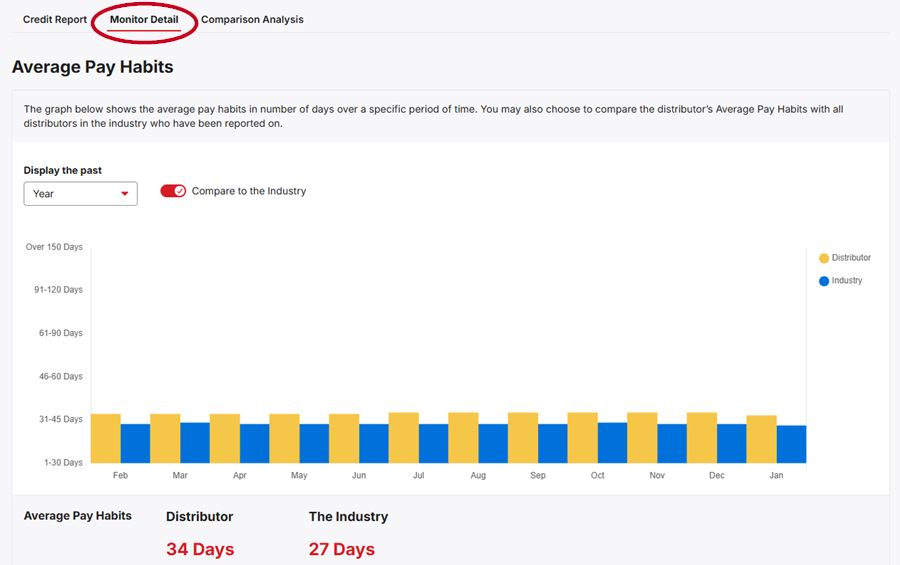This screenshot has height=565, width=900.
Task: Disable the Compare to the Industry toggle
Action: click(x=173, y=191)
